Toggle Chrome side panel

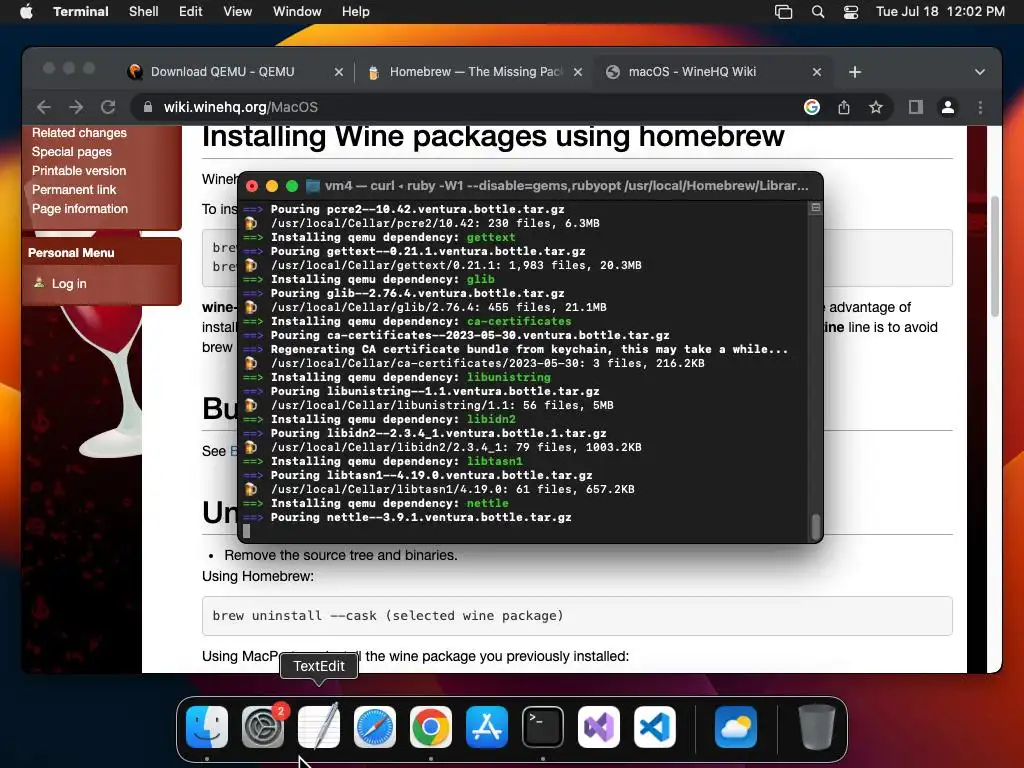[916, 107]
